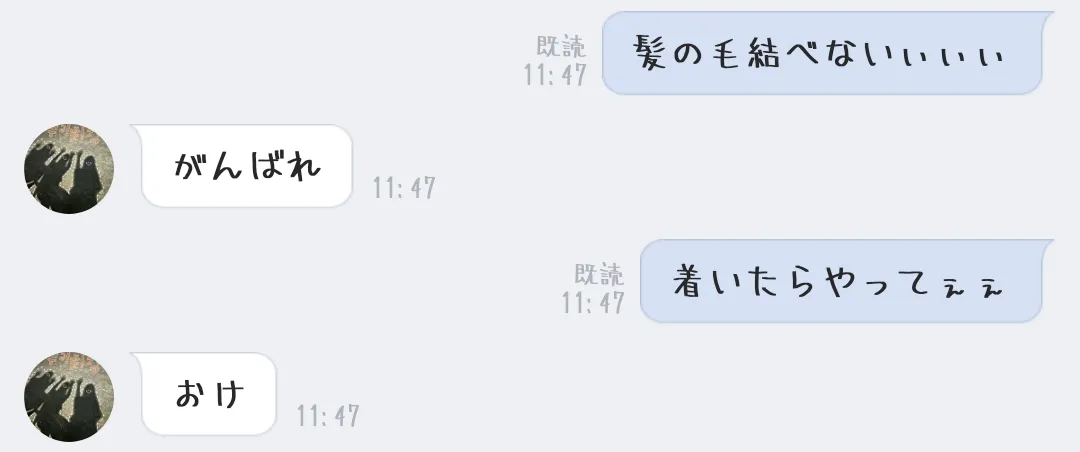This screenshot has height=452, width=1080.
Task: Click the character け in the おけ bubble
Action: point(227,394)
